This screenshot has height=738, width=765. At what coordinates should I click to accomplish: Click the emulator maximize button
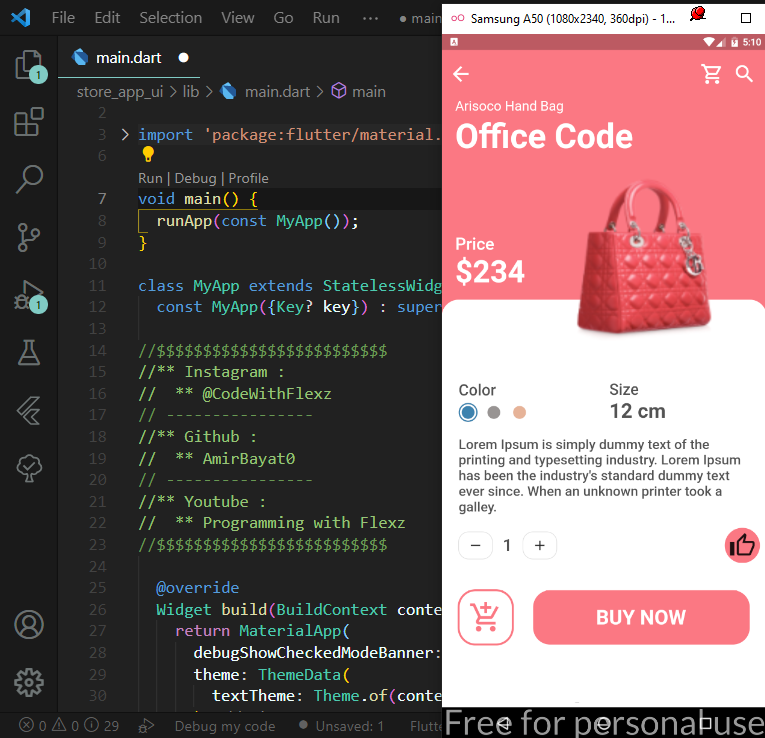[x=745, y=18]
